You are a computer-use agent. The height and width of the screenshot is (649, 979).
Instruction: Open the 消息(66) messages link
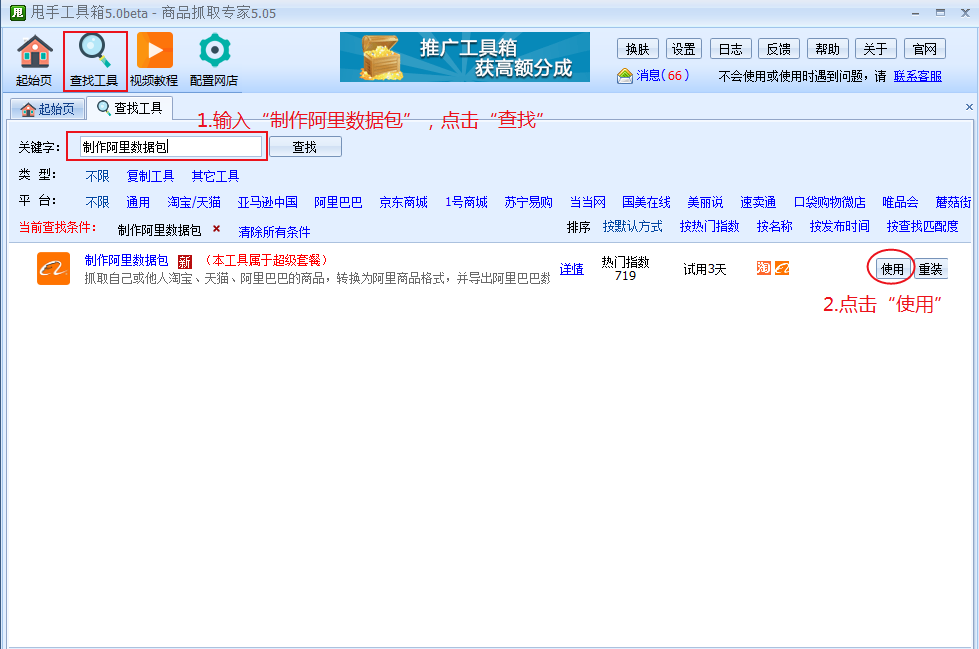click(x=662, y=76)
